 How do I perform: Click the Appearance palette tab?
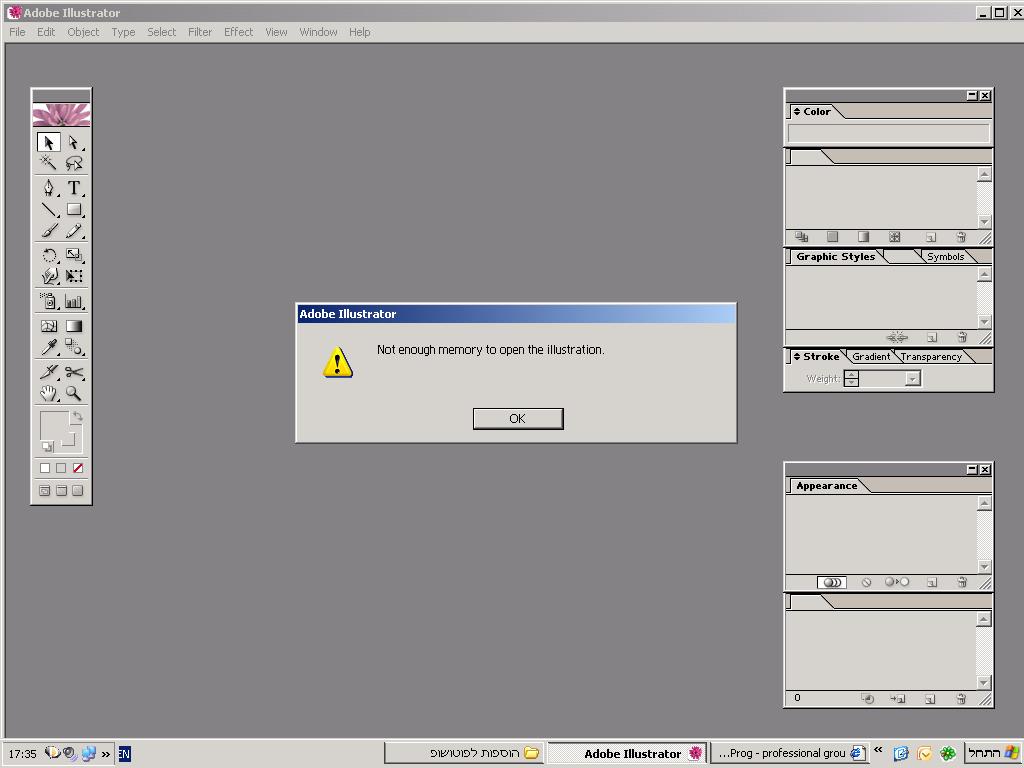826,486
